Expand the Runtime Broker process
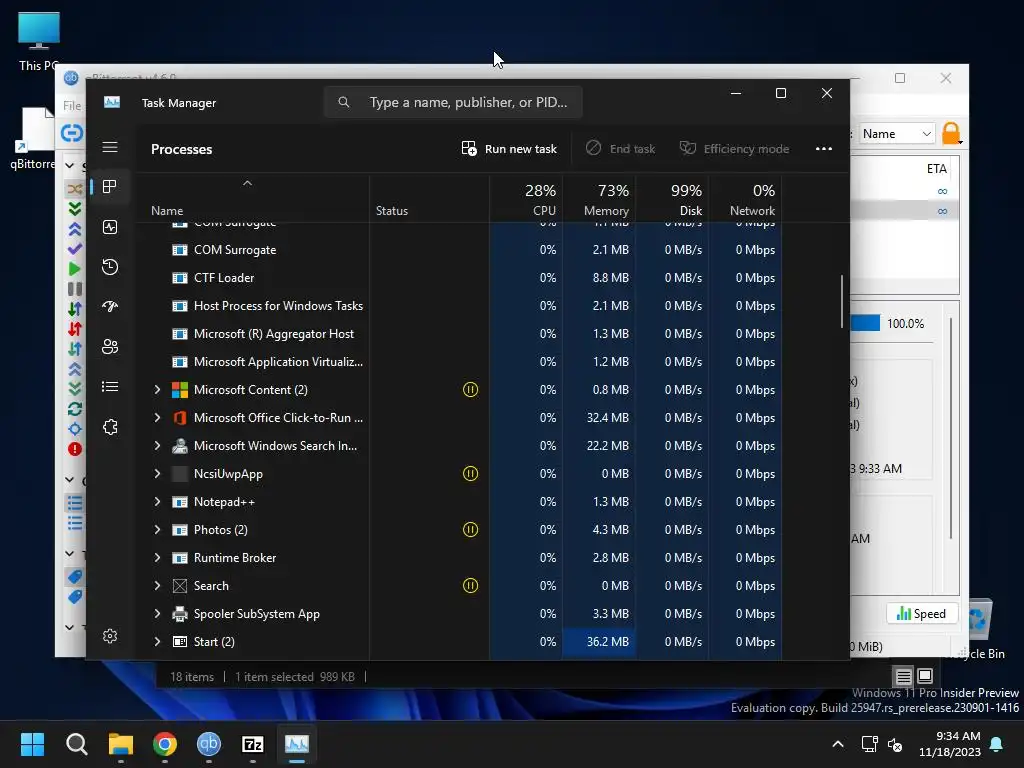The height and width of the screenshot is (768, 1024). [x=157, y=558]
